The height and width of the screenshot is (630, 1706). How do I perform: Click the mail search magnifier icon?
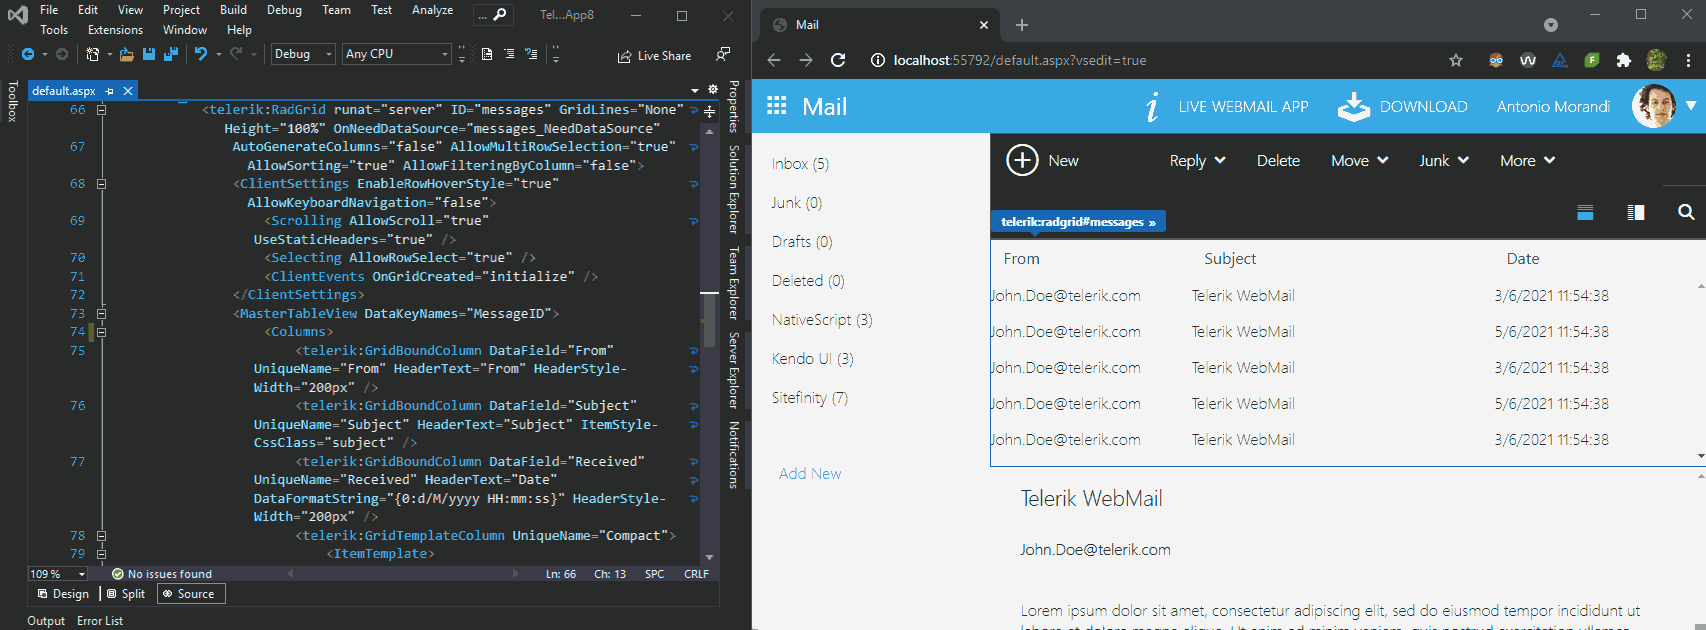click(1686, 212)
